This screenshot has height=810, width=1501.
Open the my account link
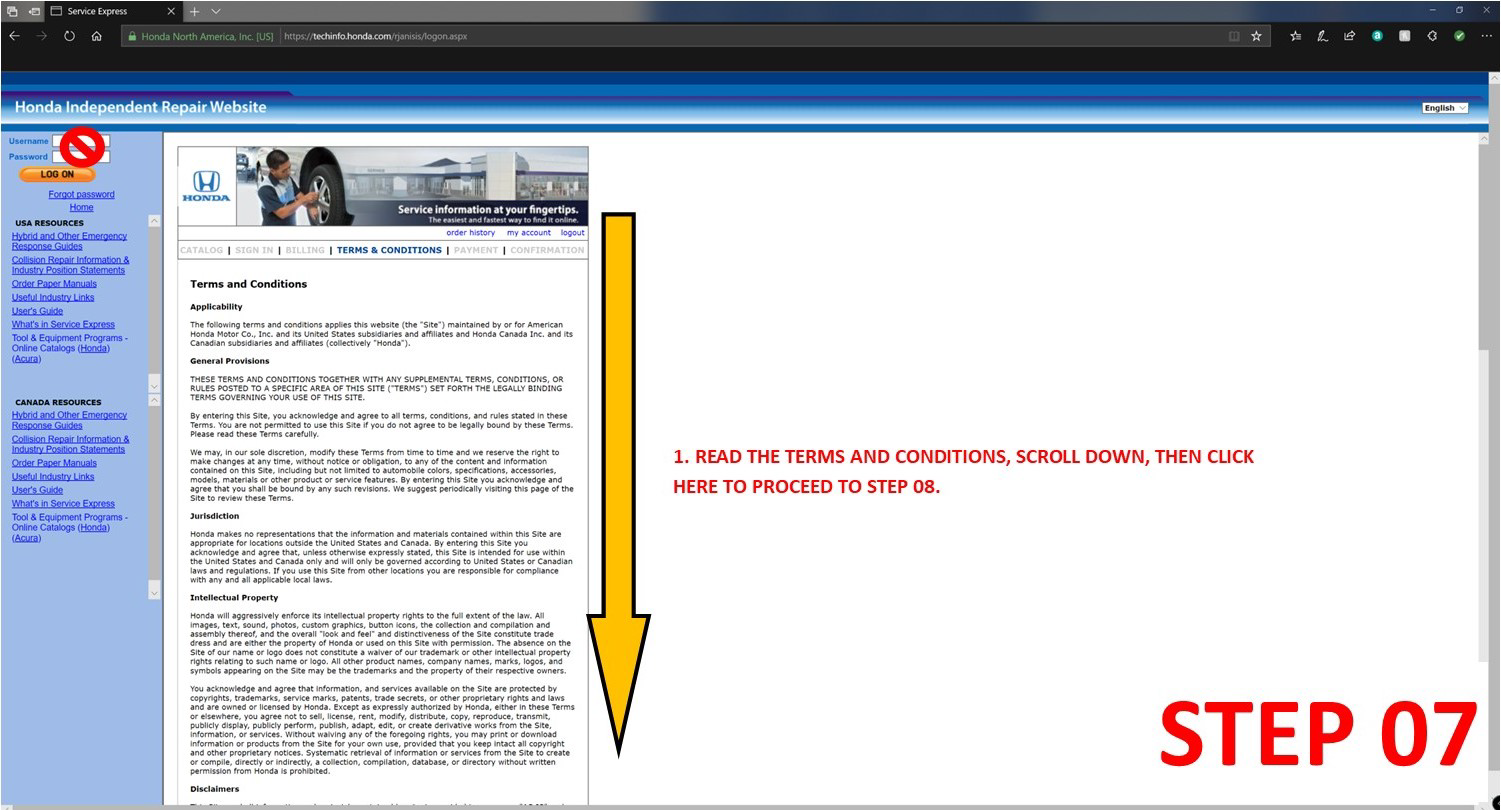pyautogui.click(x=528, y=233)
